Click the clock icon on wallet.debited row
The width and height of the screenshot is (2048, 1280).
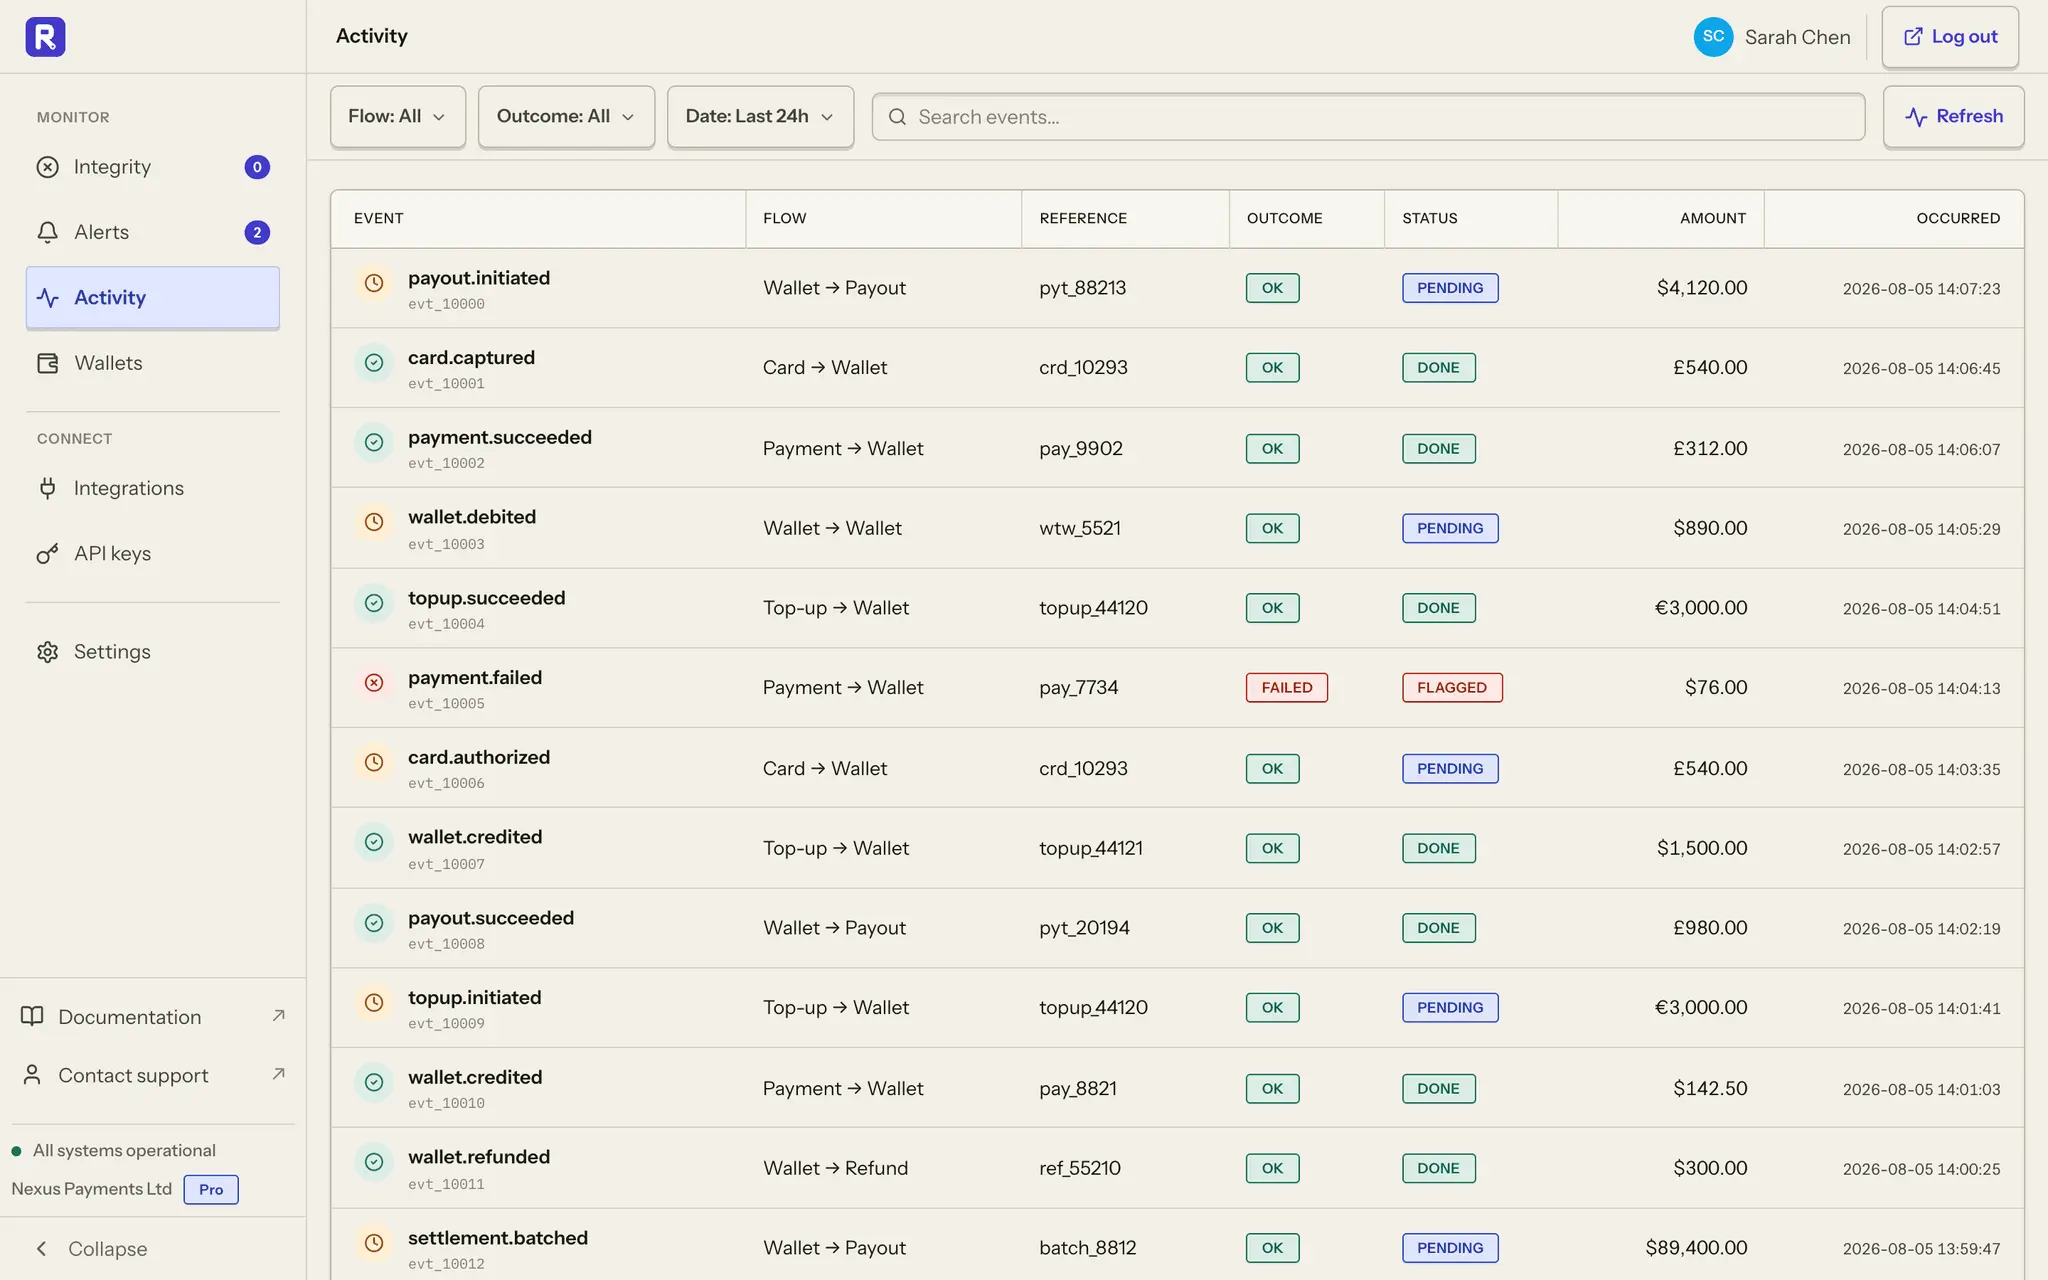tap(373, 522)
